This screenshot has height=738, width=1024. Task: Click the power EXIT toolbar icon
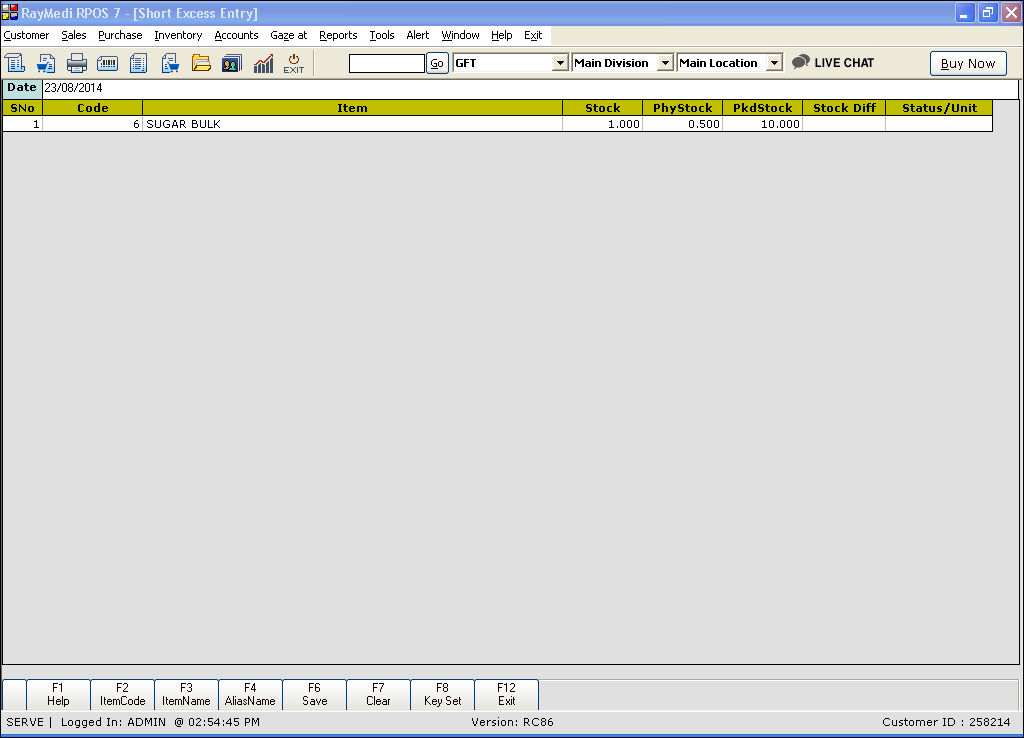point(294,63)
